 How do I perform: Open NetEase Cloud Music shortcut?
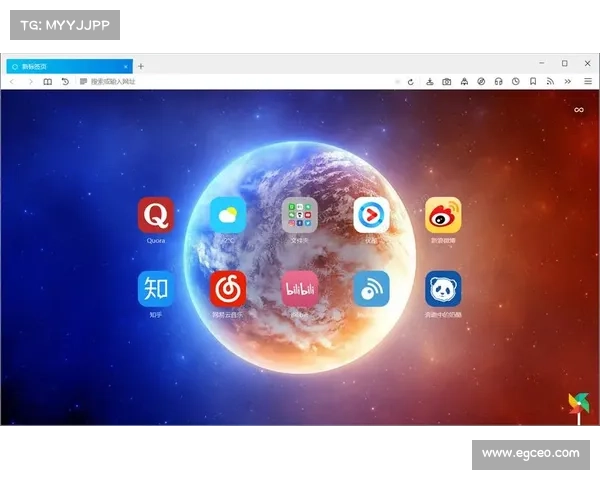click(x=228, y=289)
